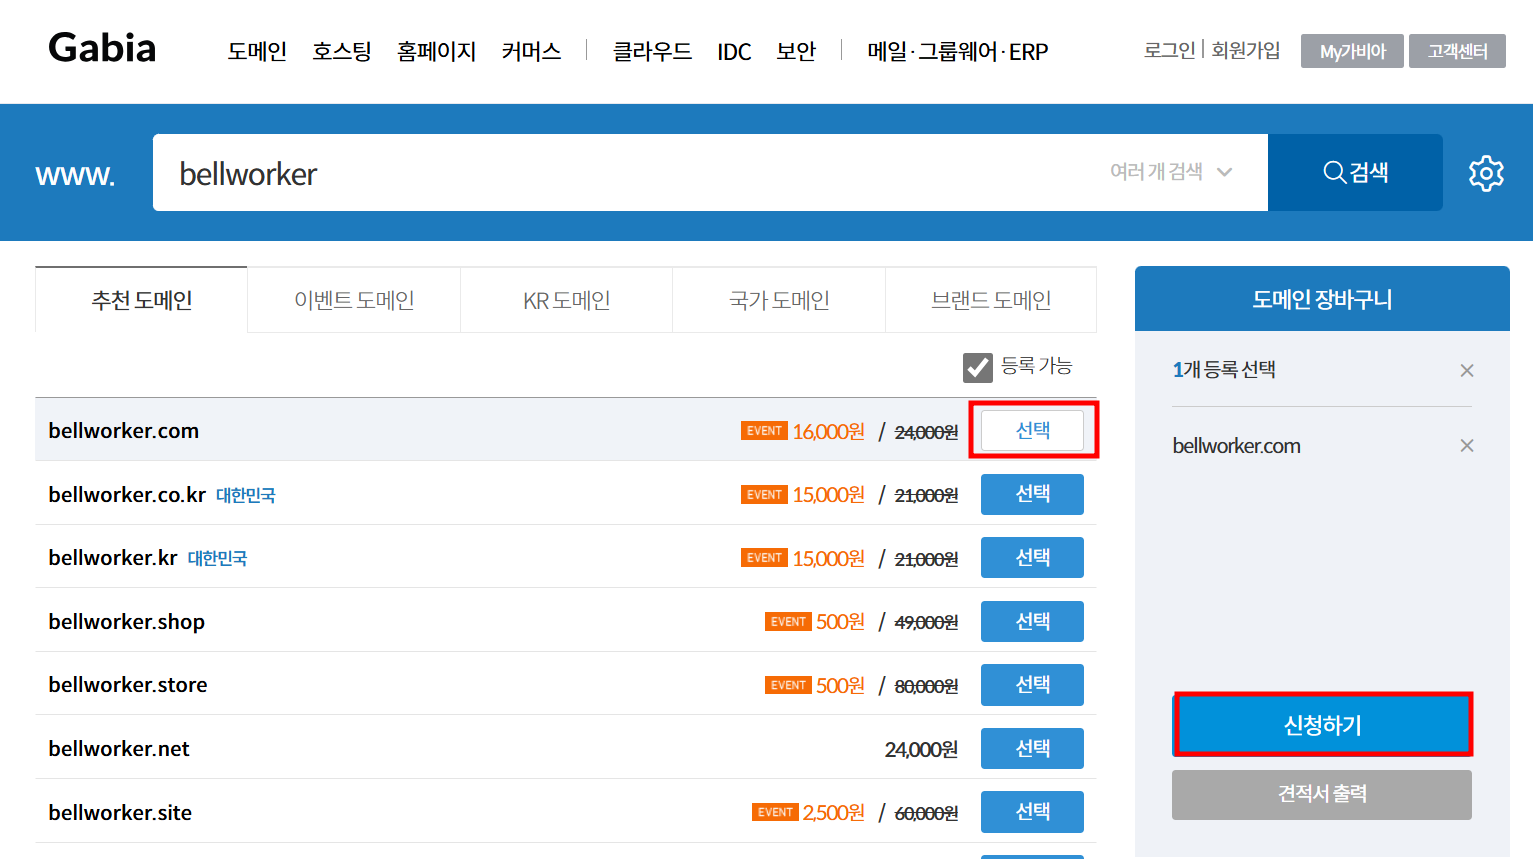Select bellworker.co.kr with its 선택 button
The image size is (1533, 859).
point(1032,494)
